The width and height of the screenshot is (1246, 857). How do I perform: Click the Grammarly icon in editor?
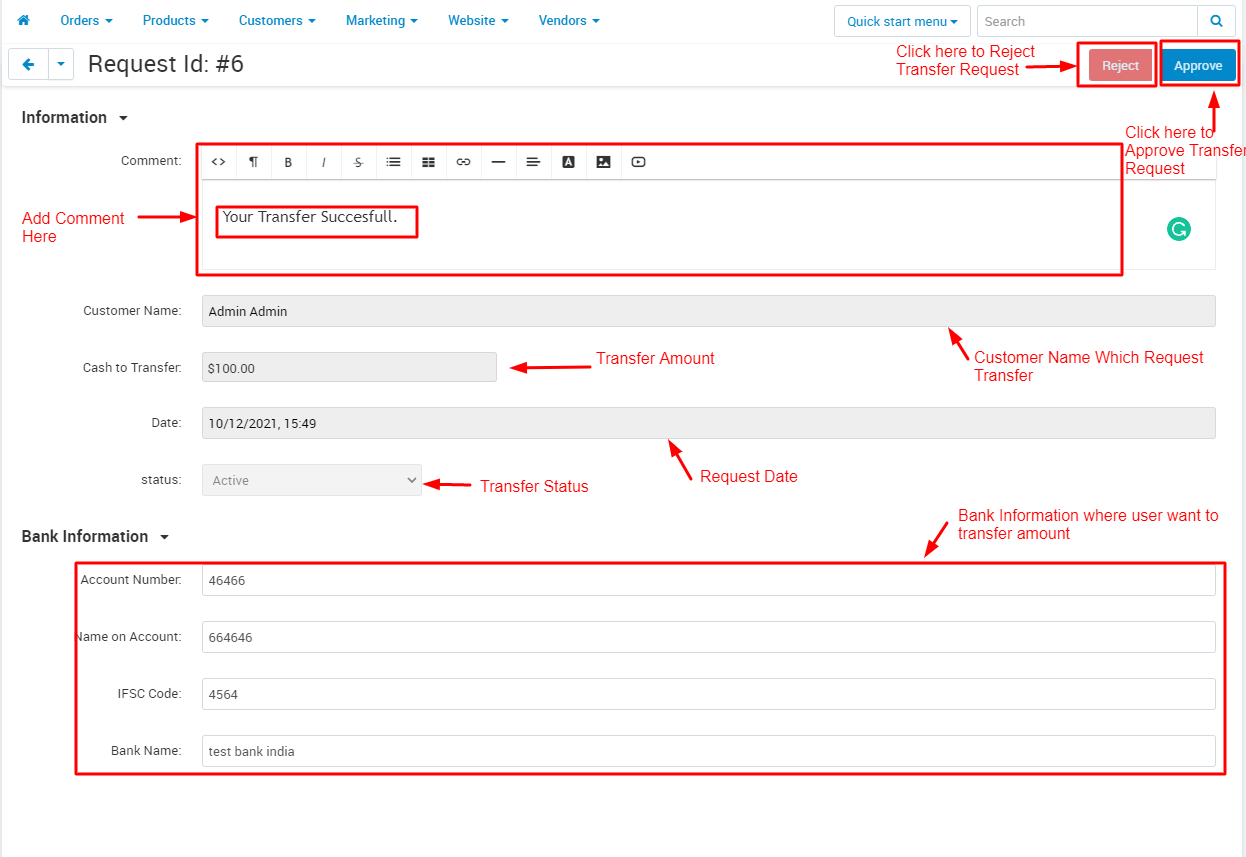click(1179, 229)
